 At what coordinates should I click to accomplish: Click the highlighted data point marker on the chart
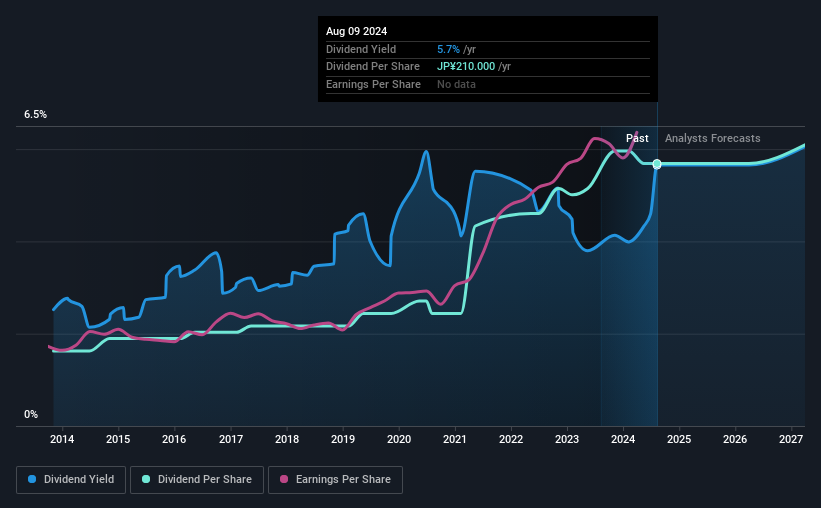click(657, 164)
